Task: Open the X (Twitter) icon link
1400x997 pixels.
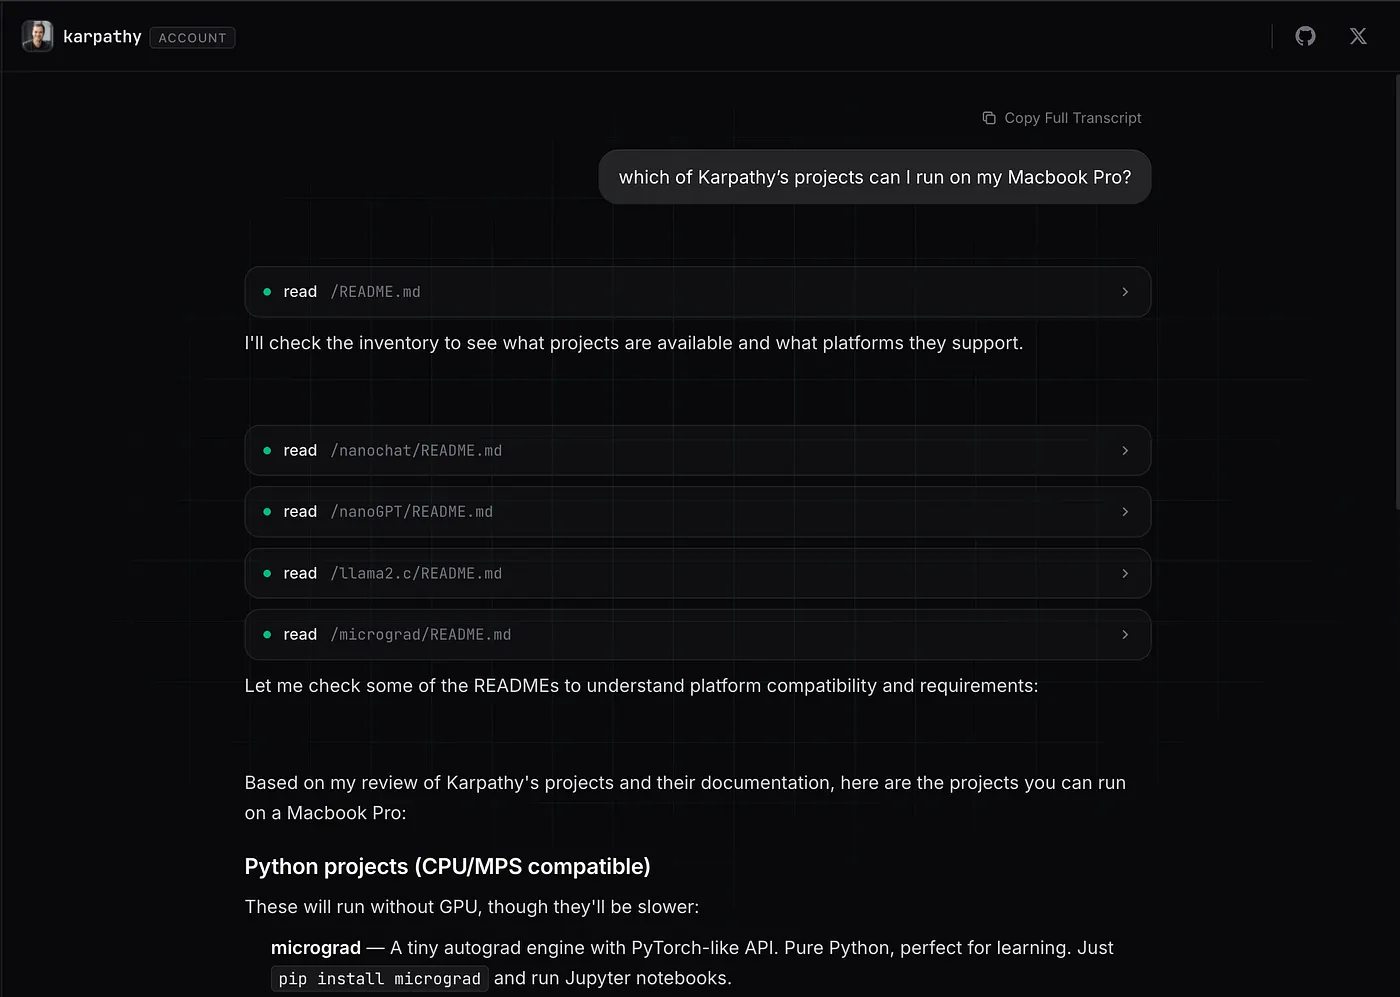Action: (1358, 36)
